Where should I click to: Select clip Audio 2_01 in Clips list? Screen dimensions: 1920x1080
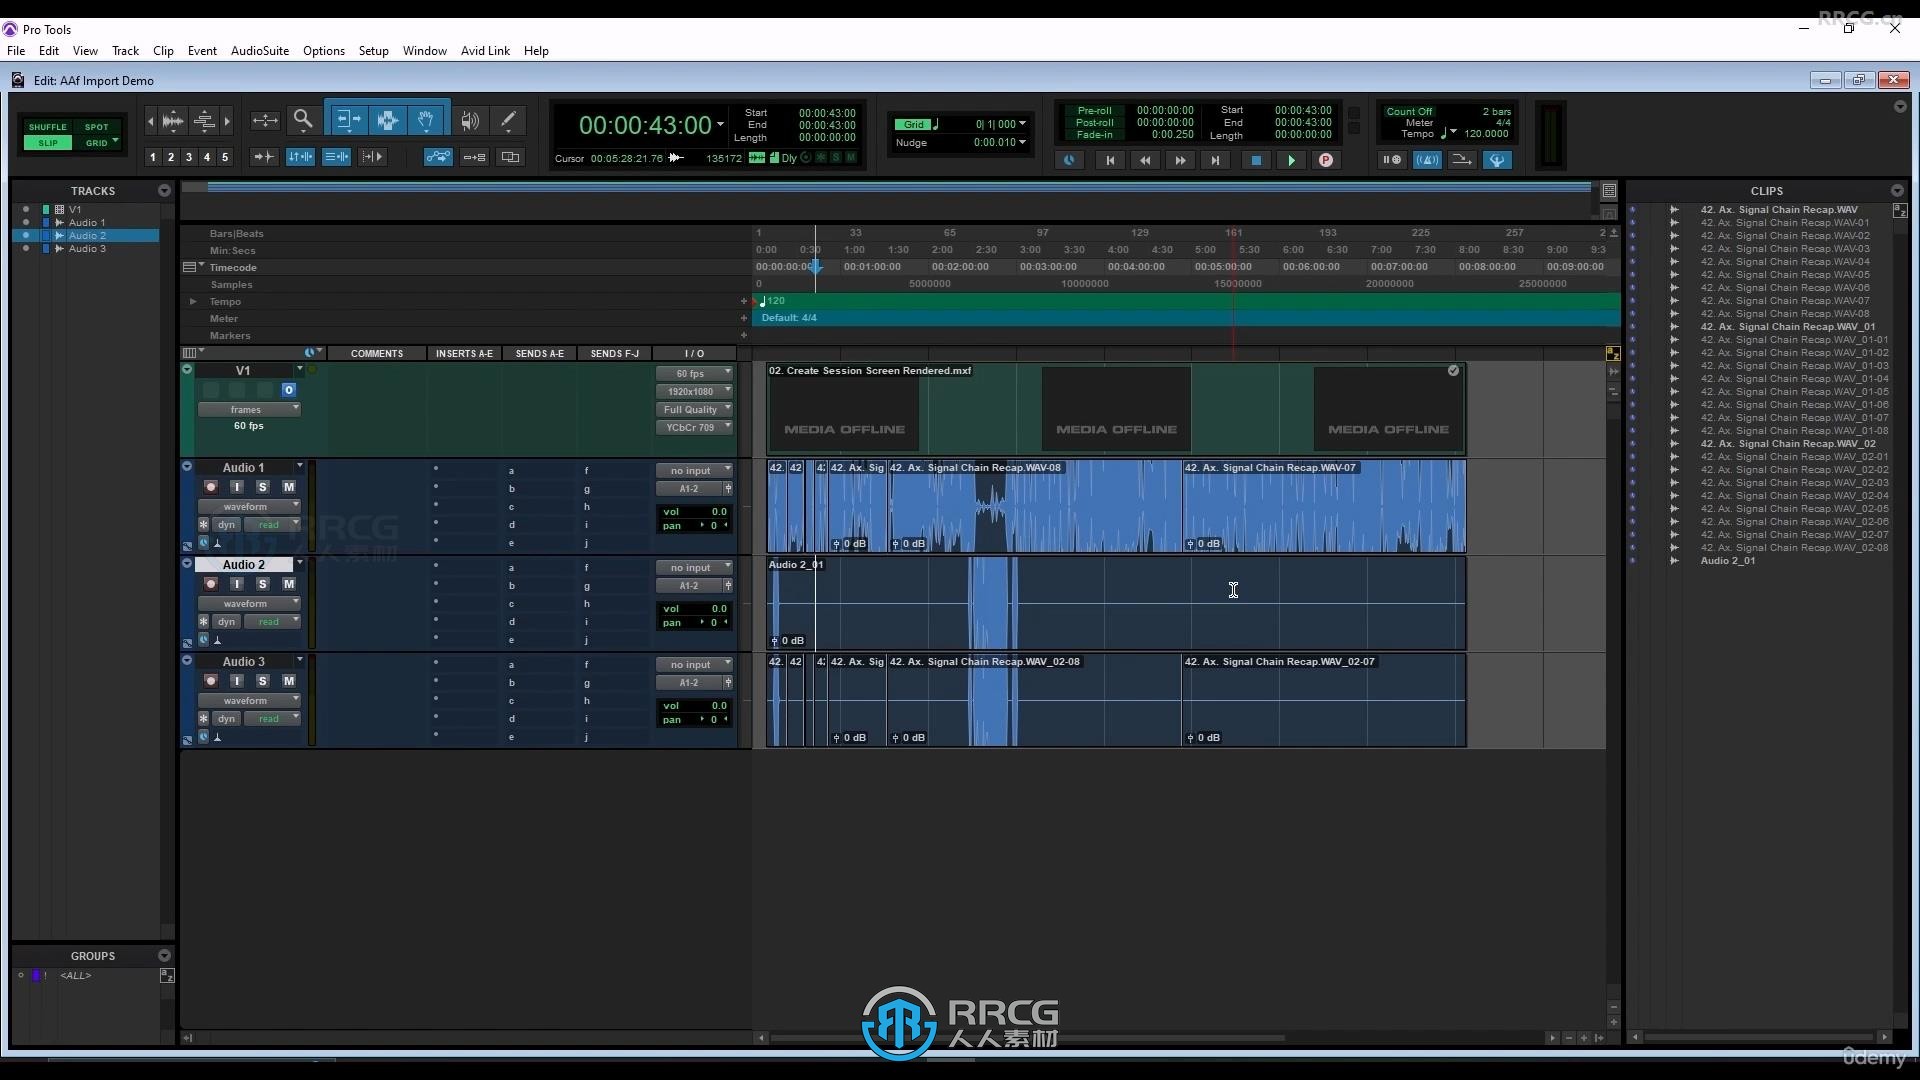point(1727,561)
